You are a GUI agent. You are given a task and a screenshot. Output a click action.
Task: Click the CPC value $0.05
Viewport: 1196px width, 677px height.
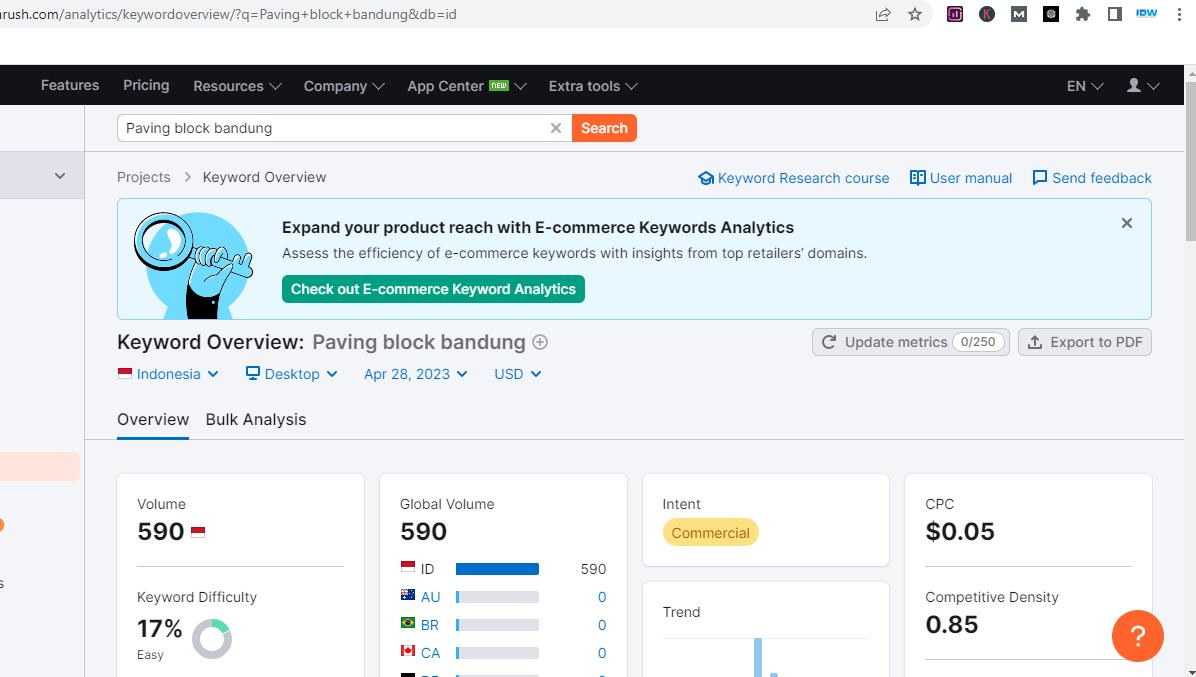click(x=960, y=531)
